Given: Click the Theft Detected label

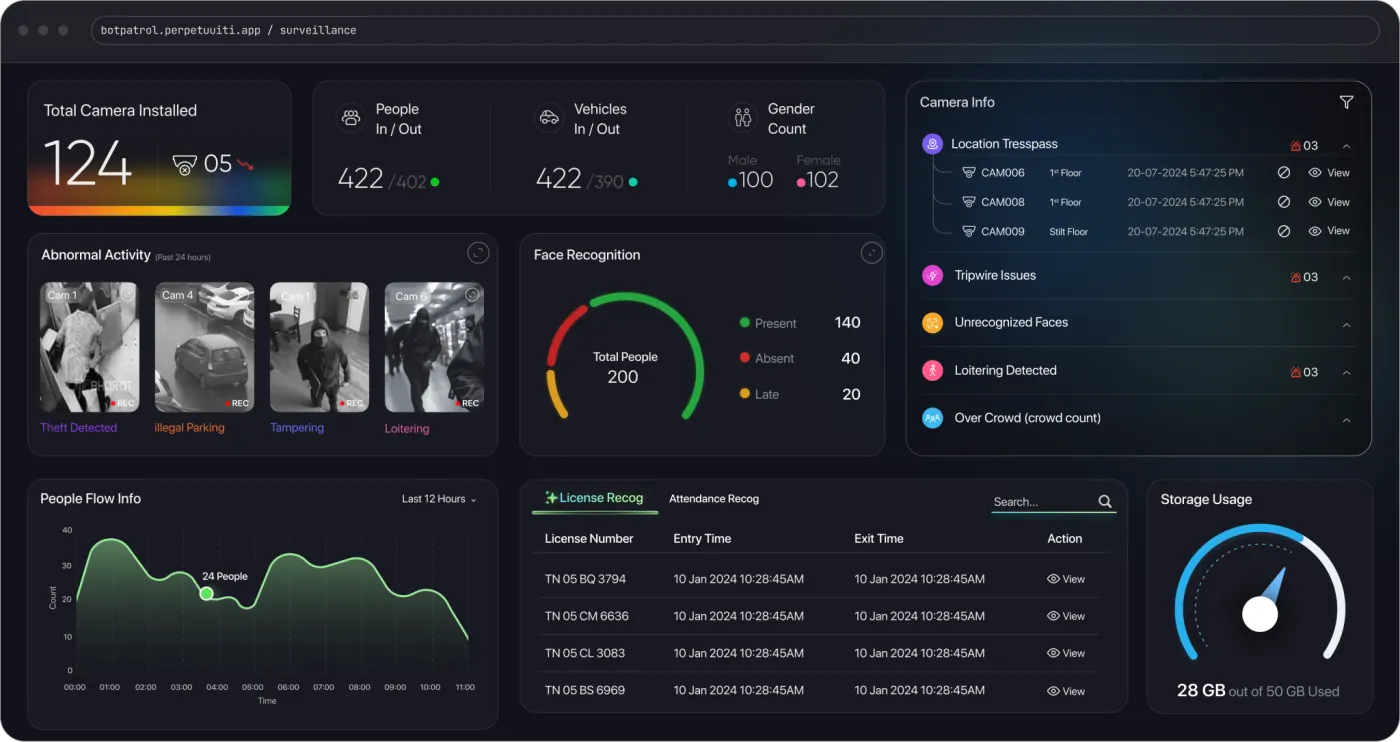Looking at the screenshot, I should click(78, 428).
